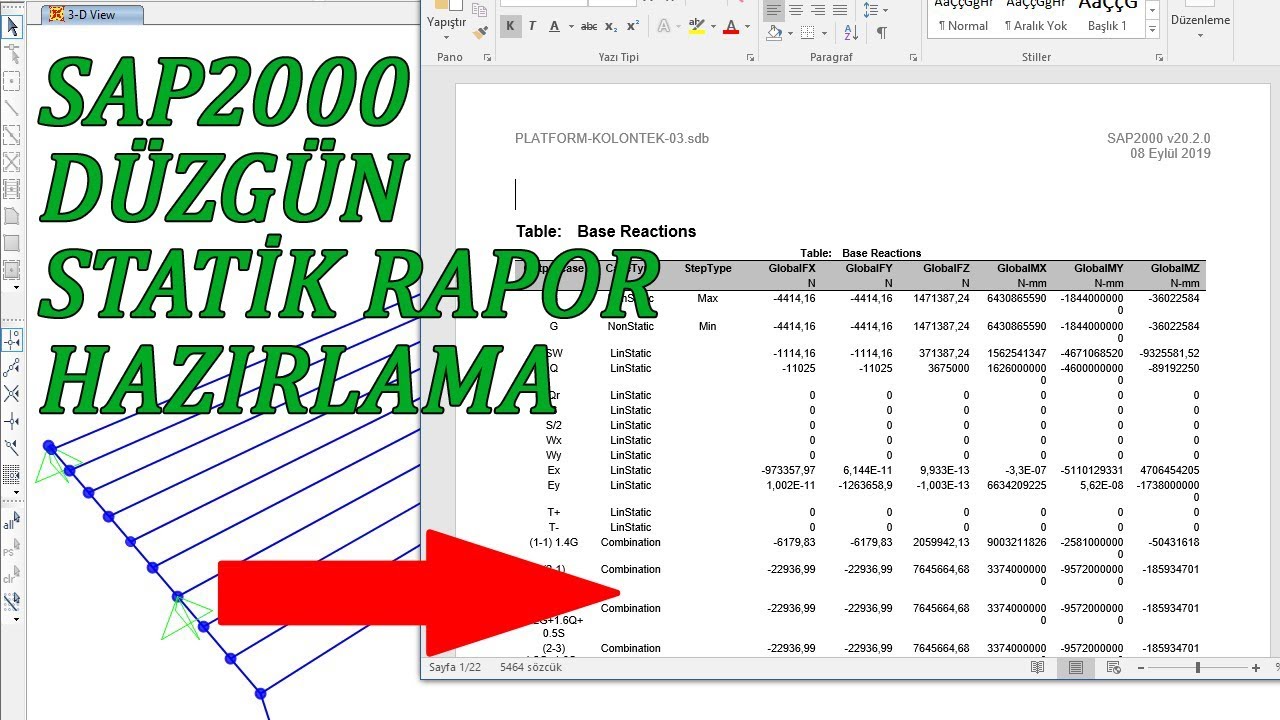The width and height of the screenshot is (1280, 720).
Task: Apply red font color
Action: point(731,27)
